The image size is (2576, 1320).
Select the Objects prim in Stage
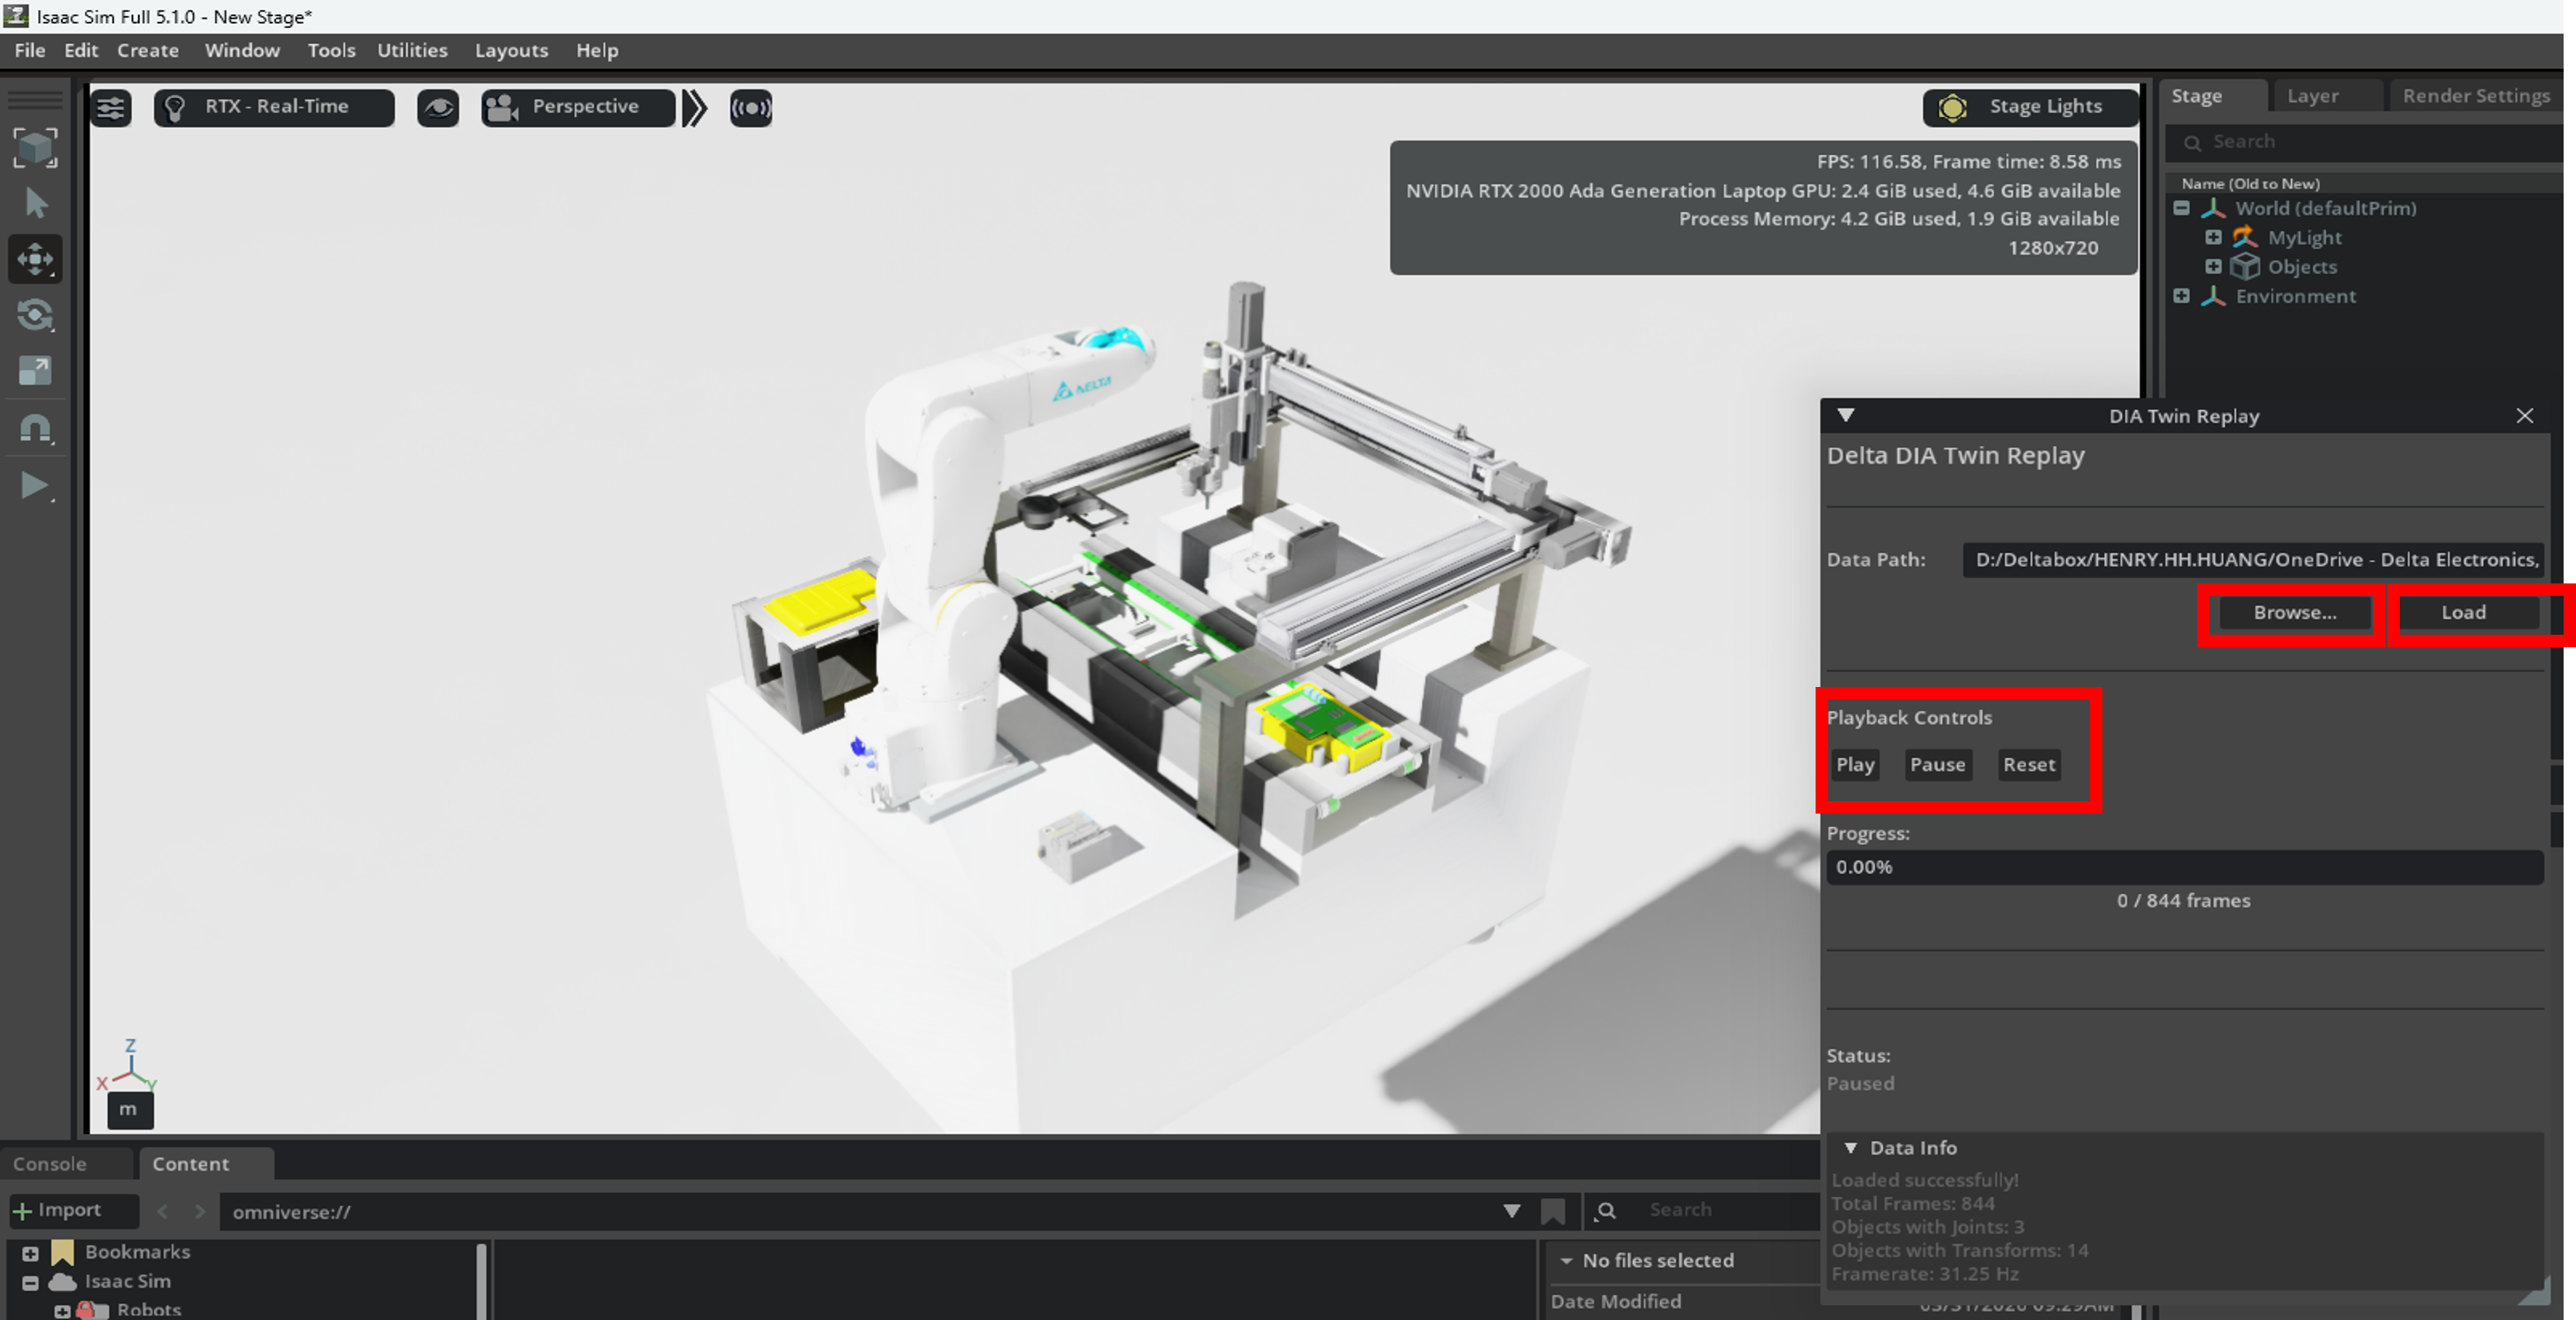2302,267
